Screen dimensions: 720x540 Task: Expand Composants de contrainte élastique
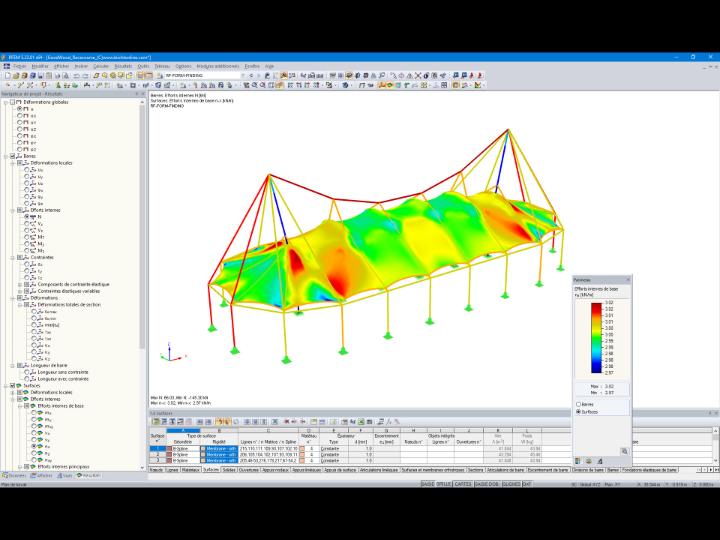(20, 285)
